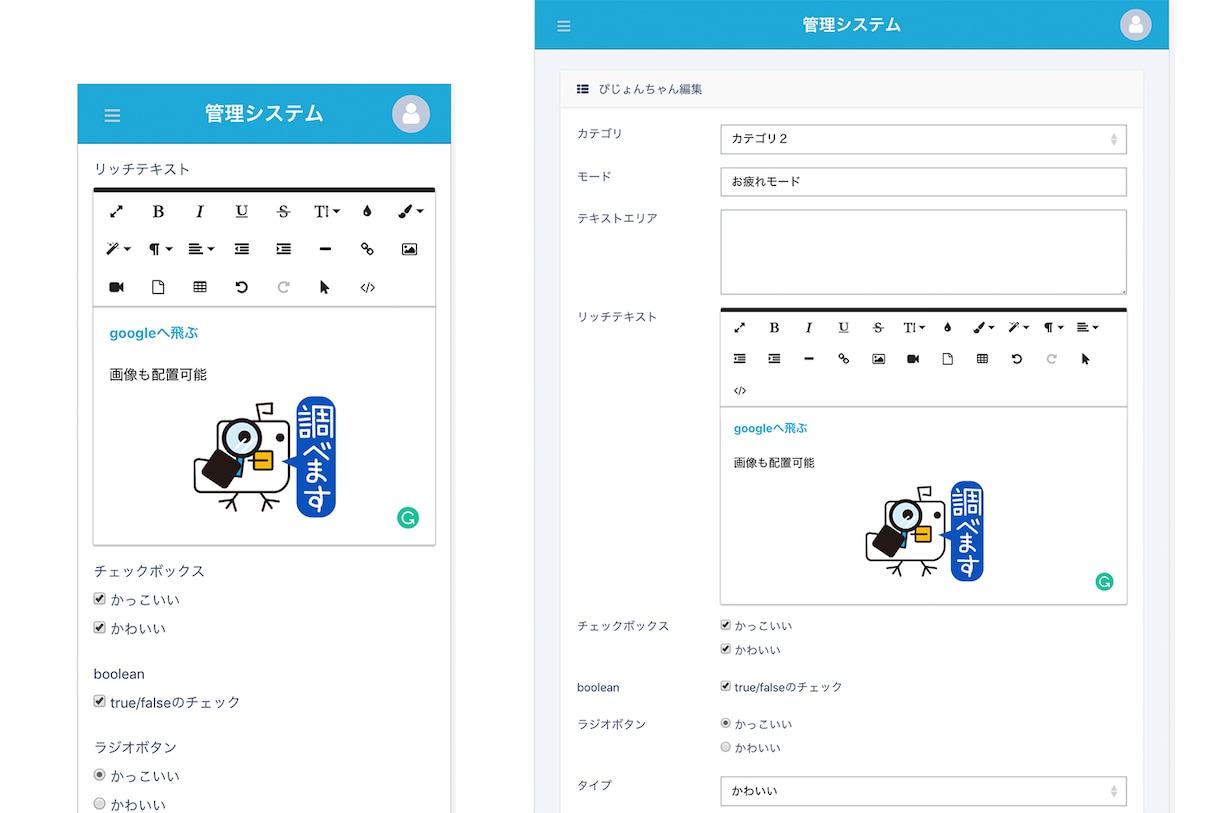
Task: Pick text color droplet in left mobile editor
Action: (367, 211)
